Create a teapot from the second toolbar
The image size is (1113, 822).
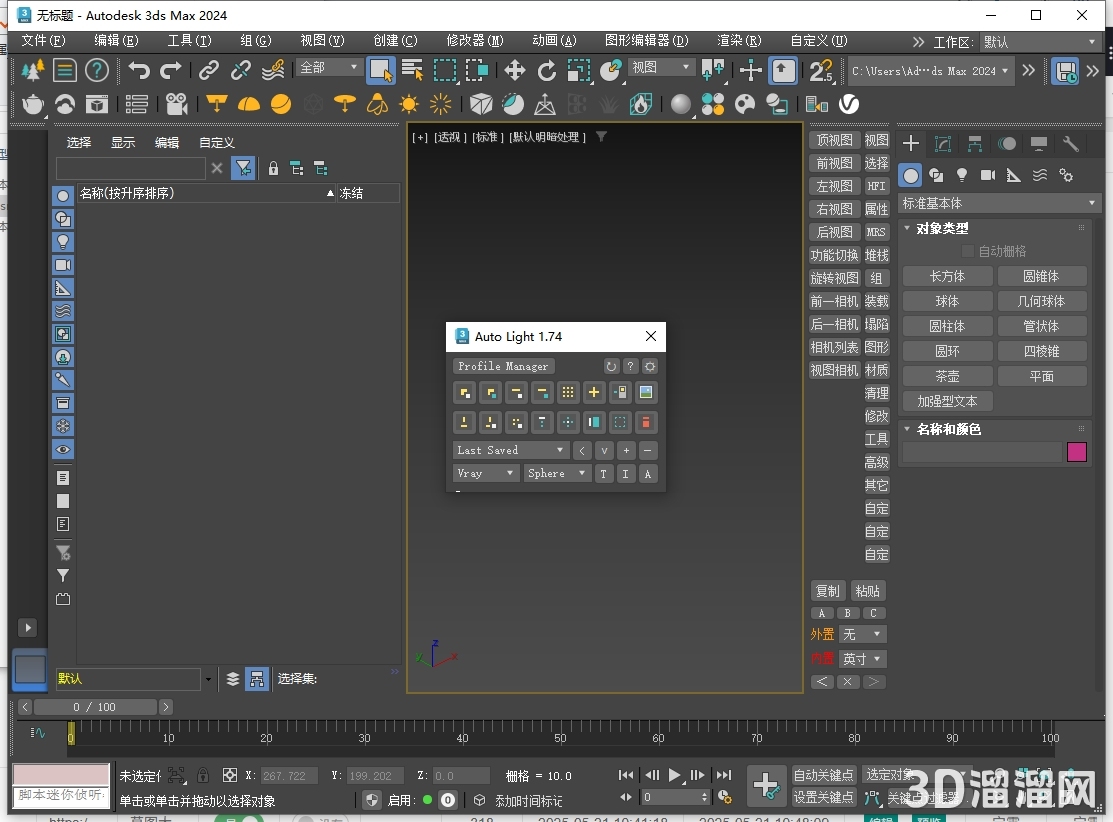click(33, 104)
